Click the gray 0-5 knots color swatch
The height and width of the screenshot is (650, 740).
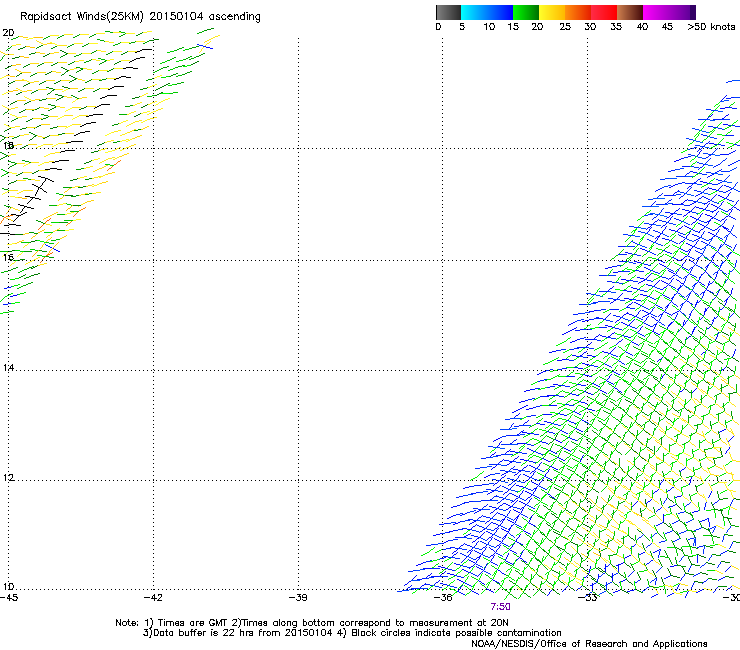click(448, 12)
